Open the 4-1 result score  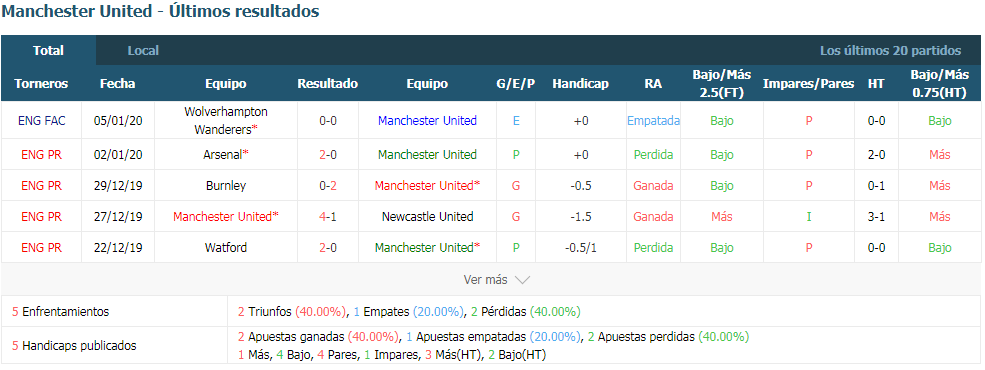click(x=328, y=217)
